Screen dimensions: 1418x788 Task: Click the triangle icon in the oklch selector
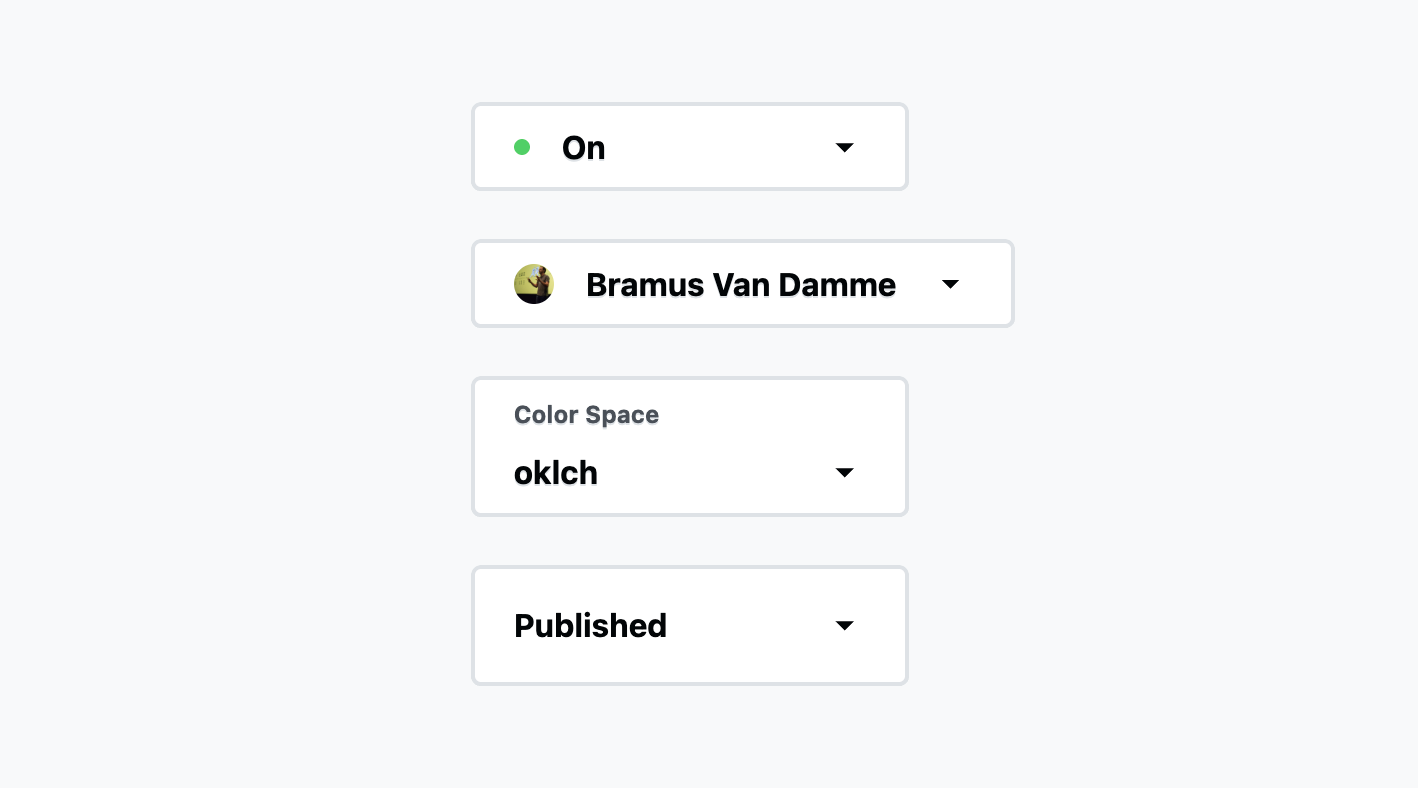[x=845, y=472]
